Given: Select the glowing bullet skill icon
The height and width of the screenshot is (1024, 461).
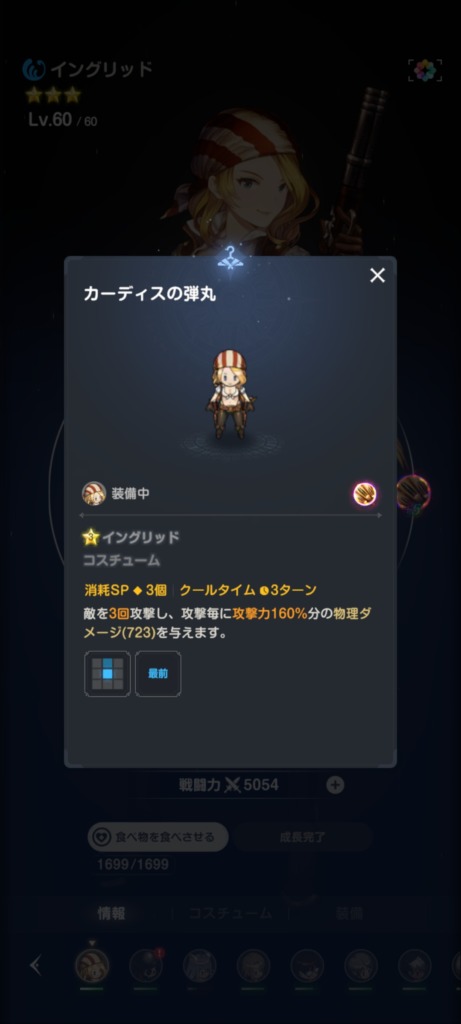Looking at the screenshot, I should 365,494.
